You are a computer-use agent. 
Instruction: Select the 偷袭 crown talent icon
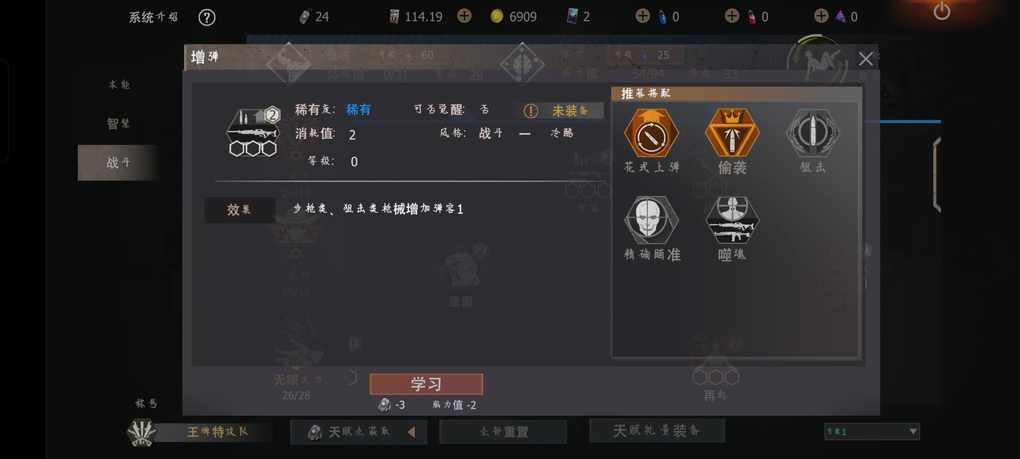tap(732, 133)
